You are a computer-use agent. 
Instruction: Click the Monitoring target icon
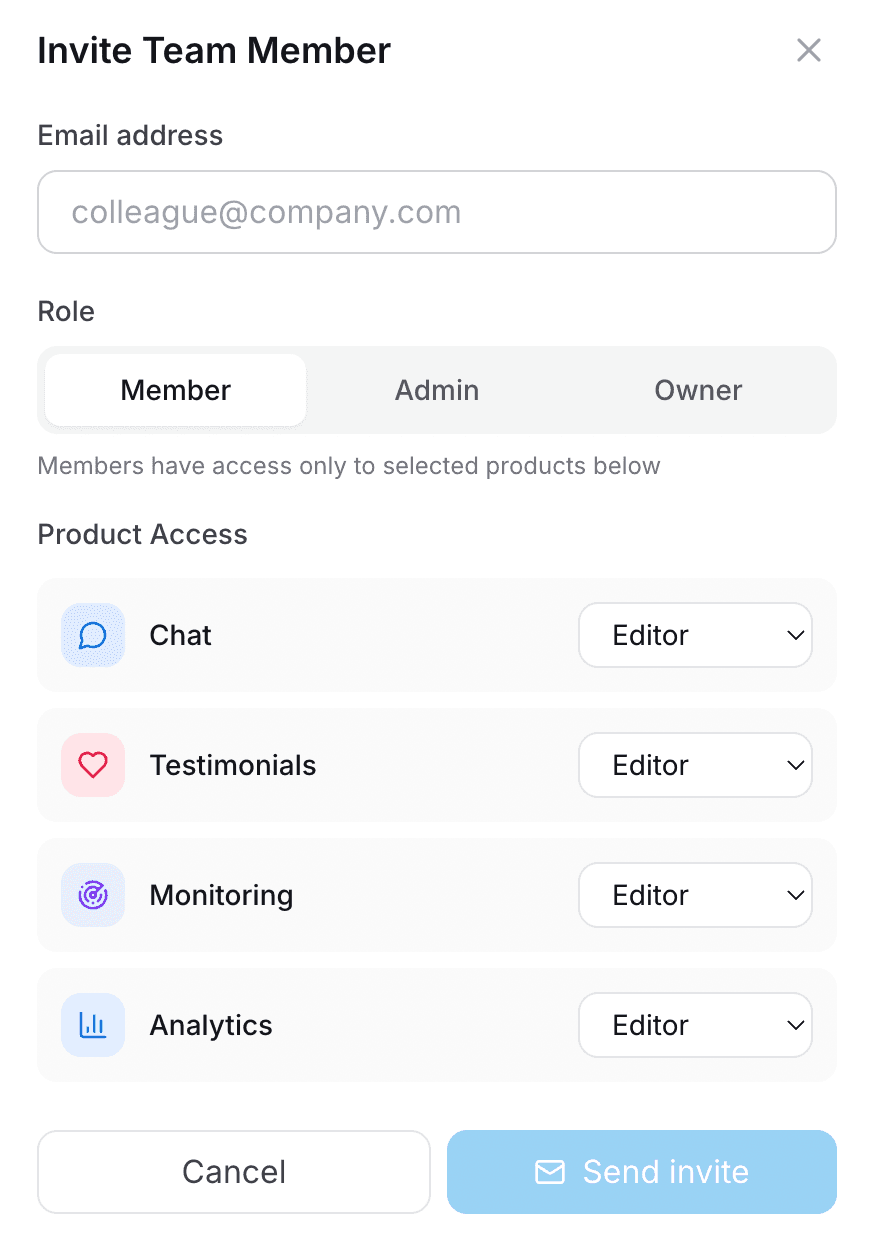(x=92, y=895)
